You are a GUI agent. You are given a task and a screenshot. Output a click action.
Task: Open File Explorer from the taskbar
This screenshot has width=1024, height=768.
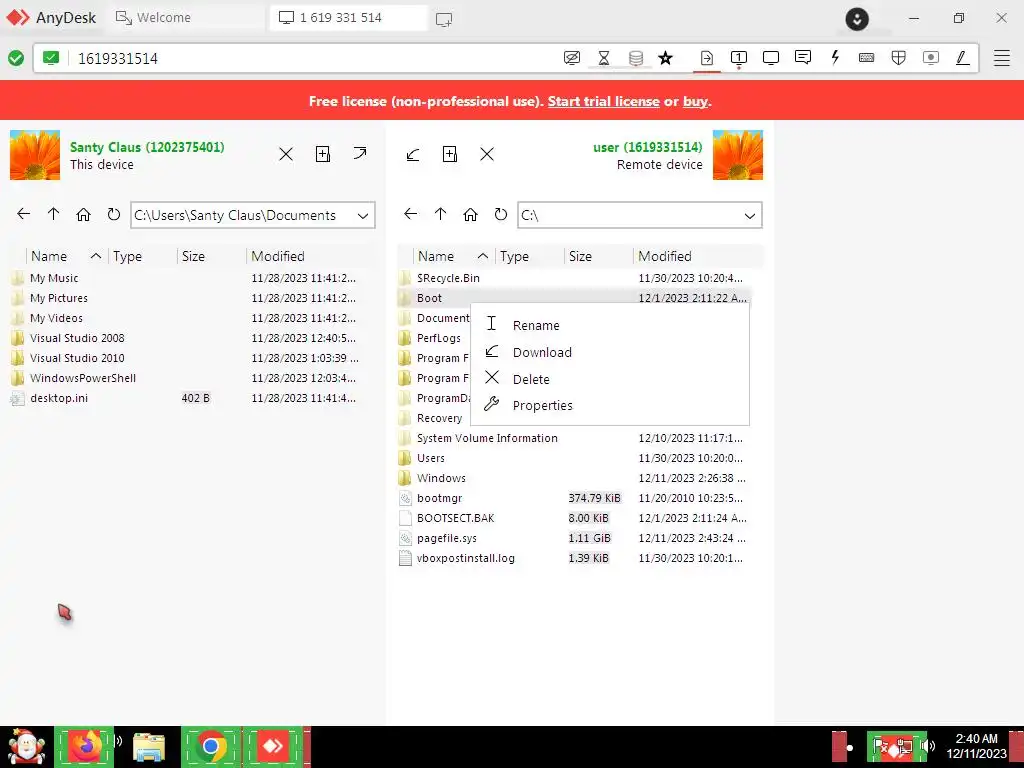148,747
